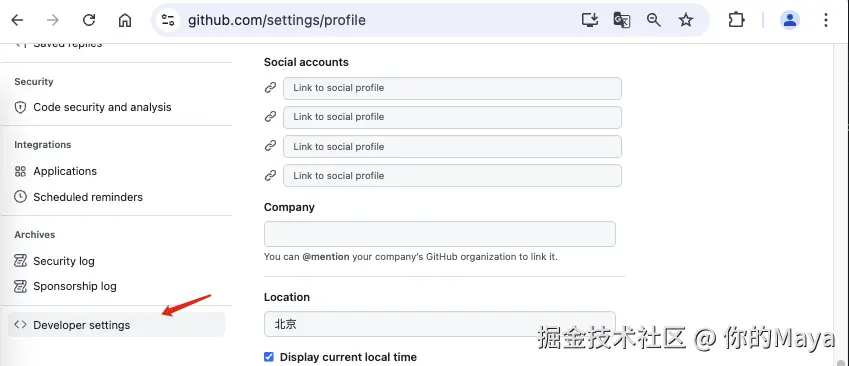Open the browser extensions puzzle icon
This screenshot has height=366, width=849.
tap(736, 21)
